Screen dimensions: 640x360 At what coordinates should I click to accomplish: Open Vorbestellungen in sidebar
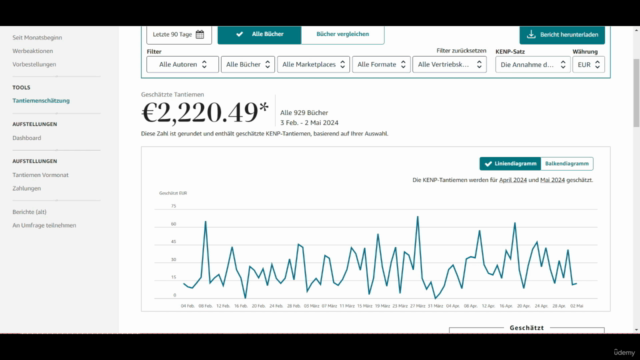coord(34,64)
